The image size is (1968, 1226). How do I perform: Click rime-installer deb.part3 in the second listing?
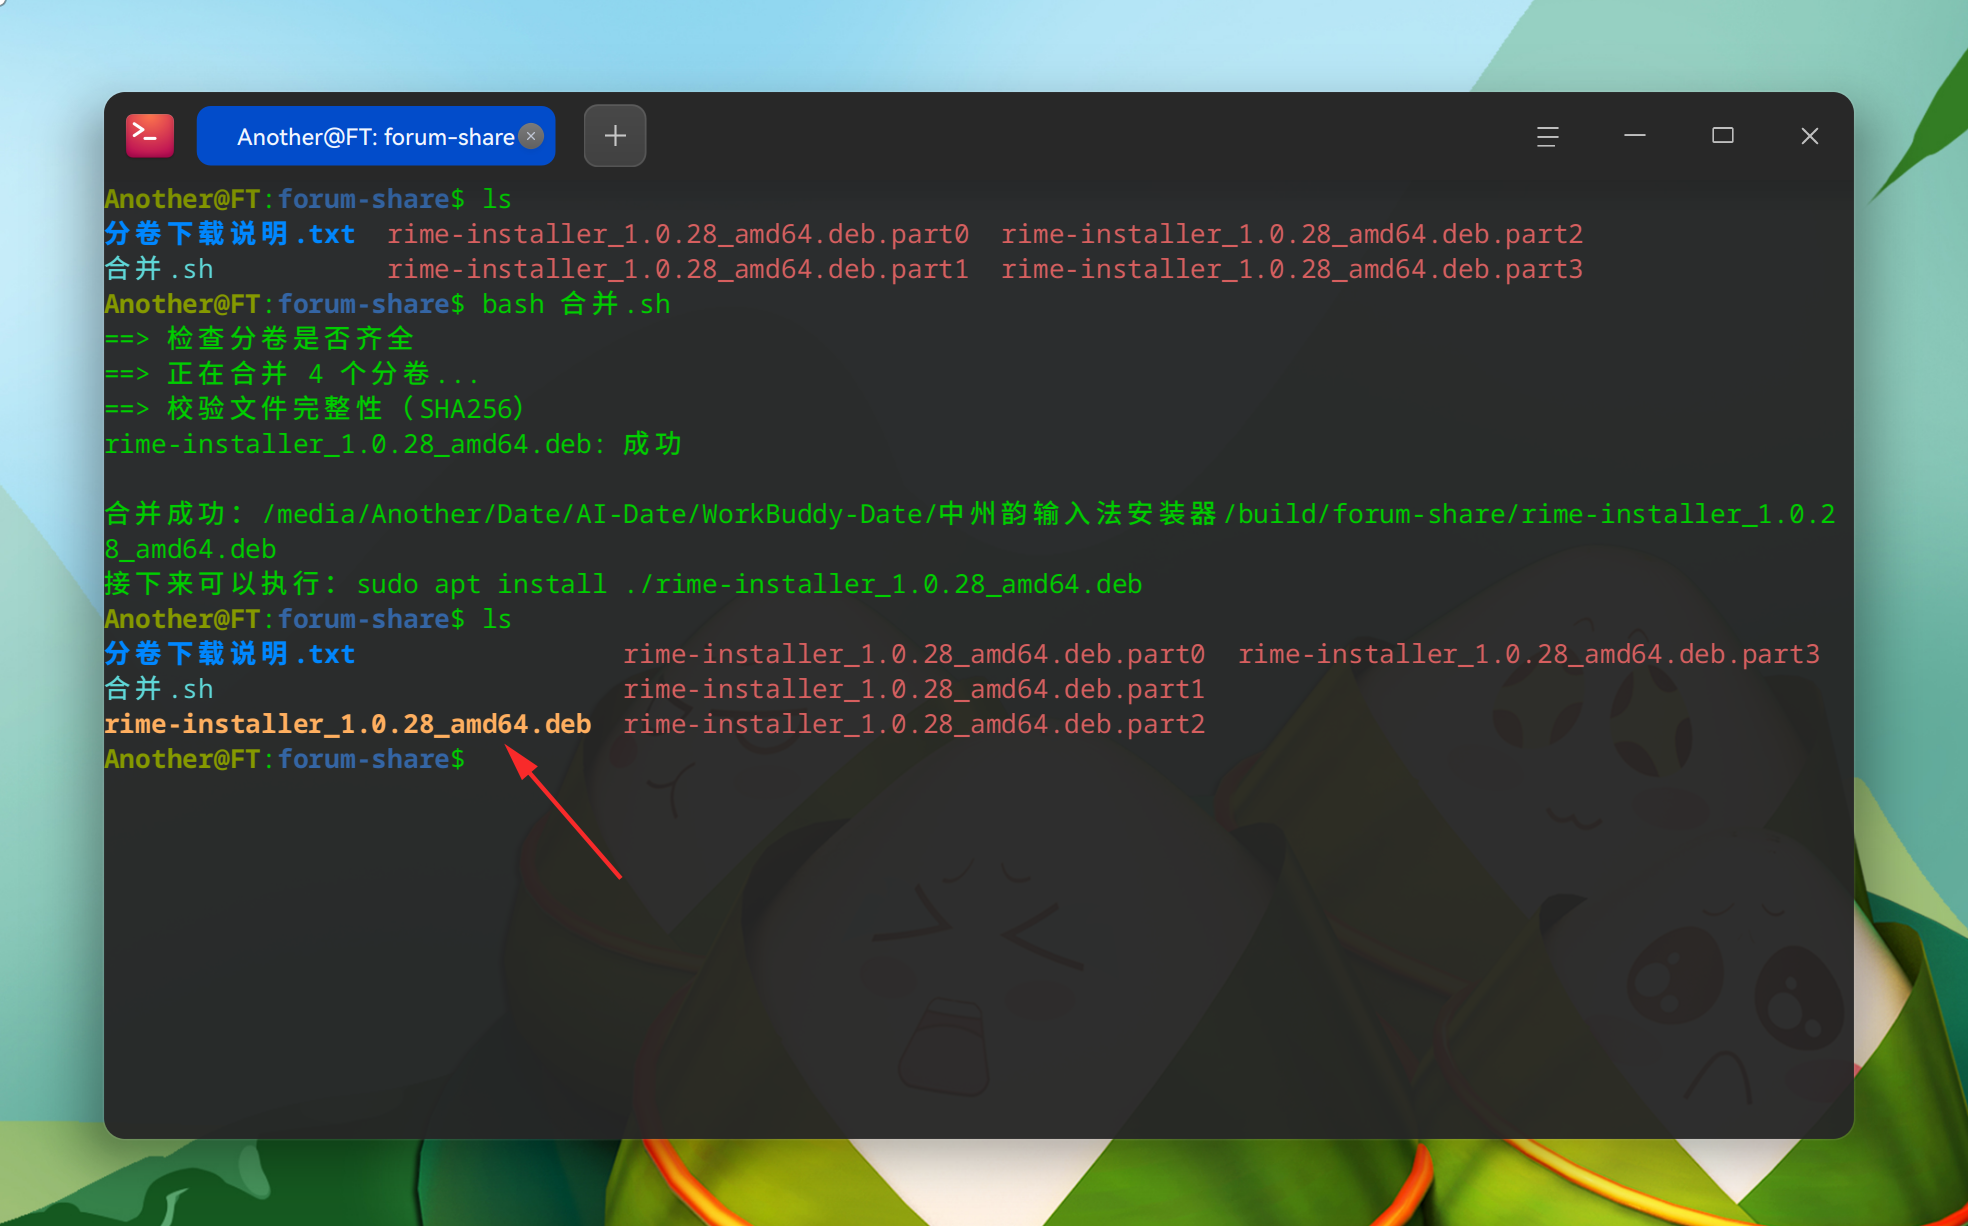point(1529,654)
